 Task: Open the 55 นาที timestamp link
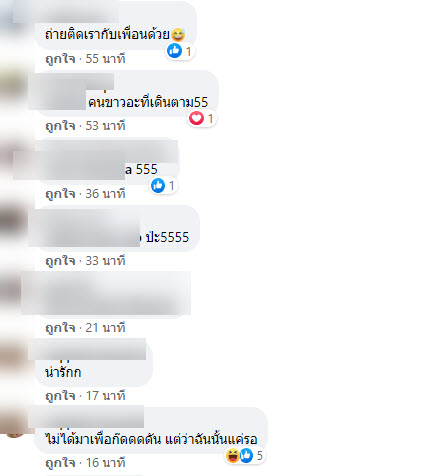(x=105, y=59)
